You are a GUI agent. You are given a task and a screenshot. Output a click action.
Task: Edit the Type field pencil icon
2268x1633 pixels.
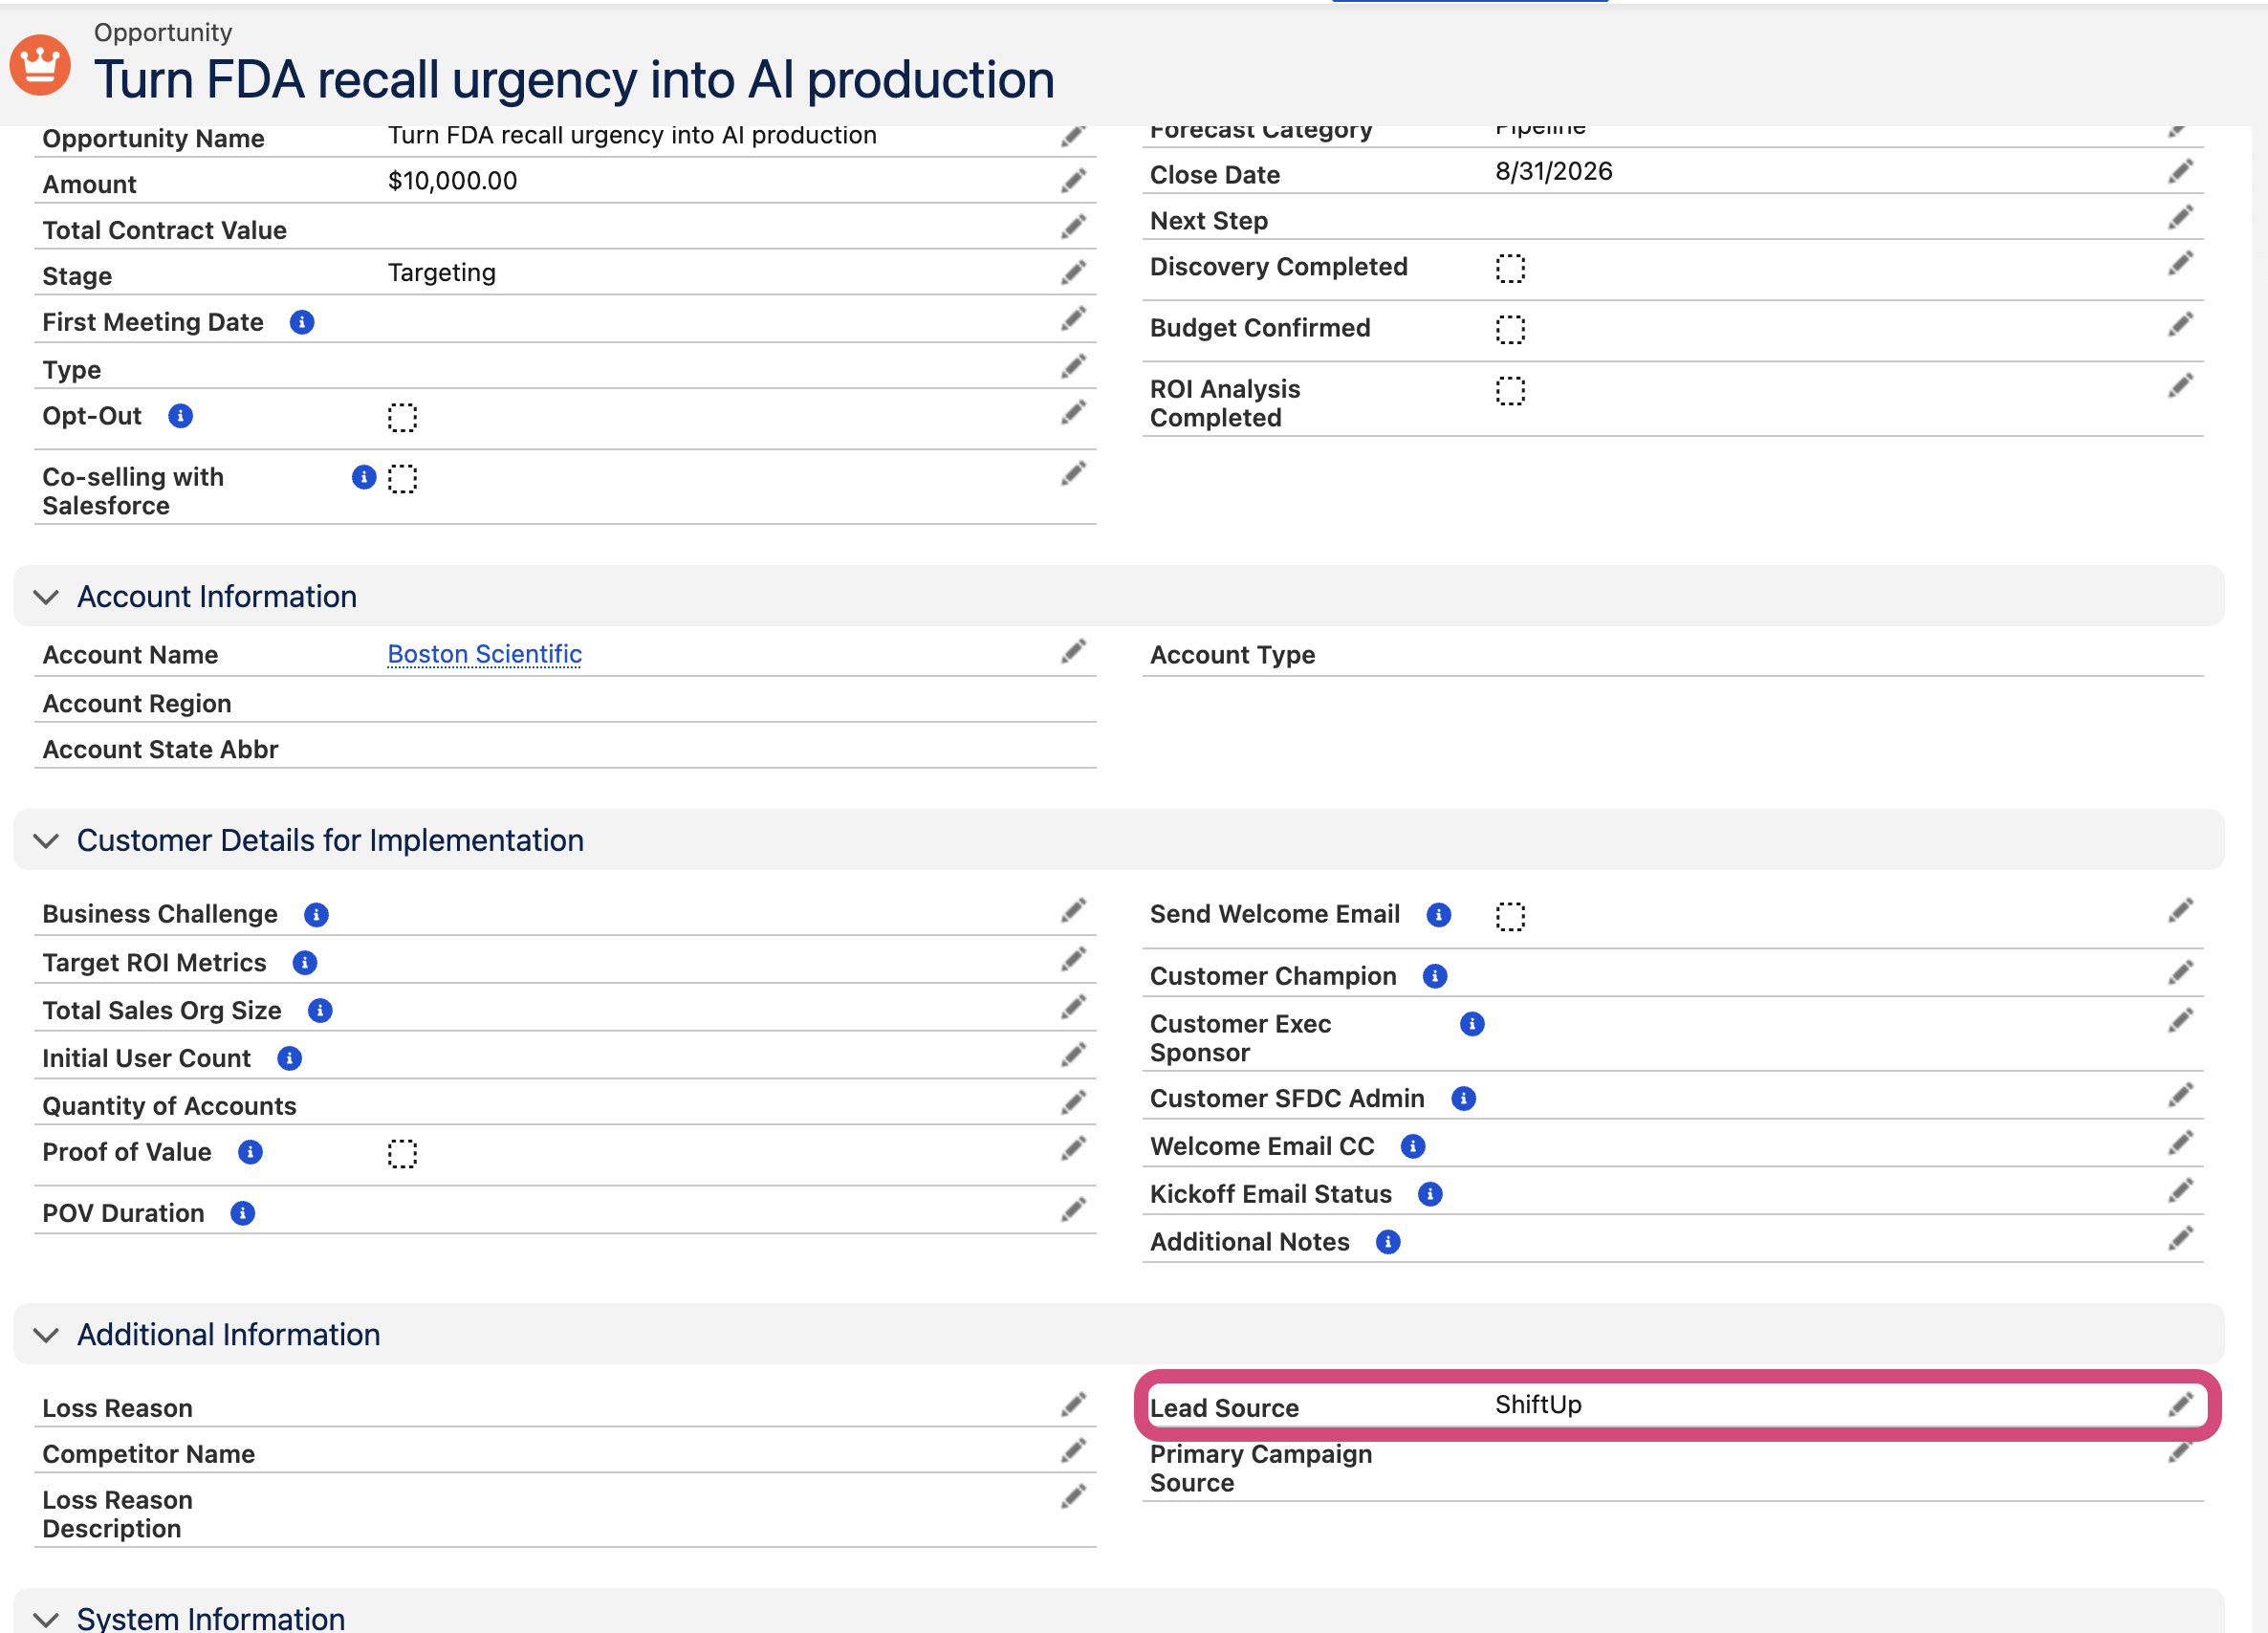pyautogui.click(x=1073, y=367)
